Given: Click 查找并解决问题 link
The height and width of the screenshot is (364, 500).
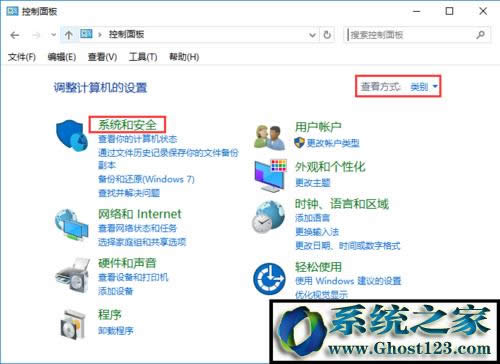Looking at the screenshot, I should pyautogui.click(x=129, y=193).
